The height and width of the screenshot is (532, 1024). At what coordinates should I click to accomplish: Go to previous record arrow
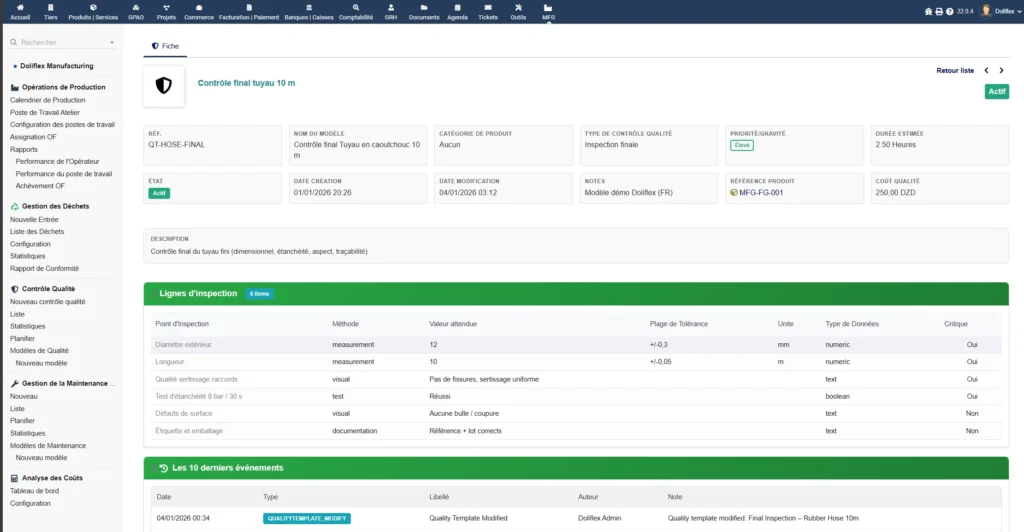coord(986,71)
